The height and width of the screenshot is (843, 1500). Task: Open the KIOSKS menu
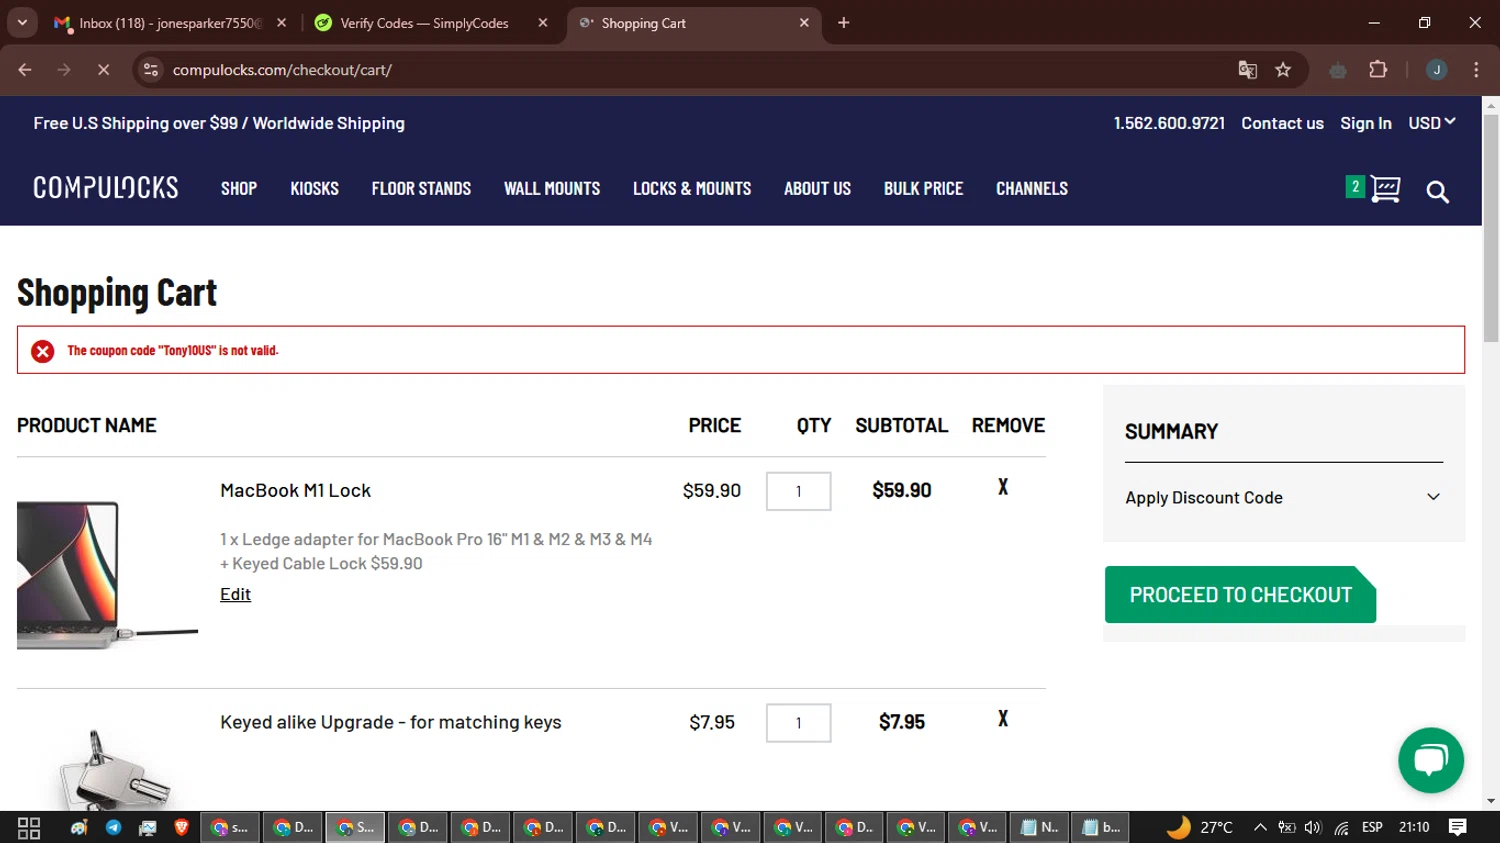(x=314, y=188)
